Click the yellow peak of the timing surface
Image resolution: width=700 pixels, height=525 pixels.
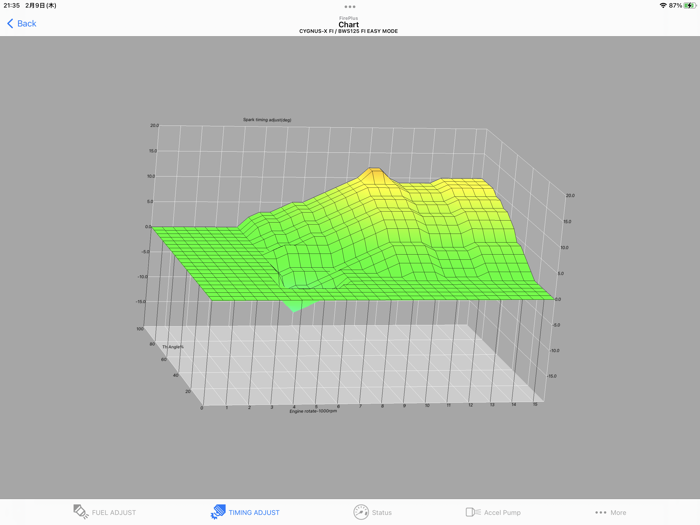[x=375, y=172]
